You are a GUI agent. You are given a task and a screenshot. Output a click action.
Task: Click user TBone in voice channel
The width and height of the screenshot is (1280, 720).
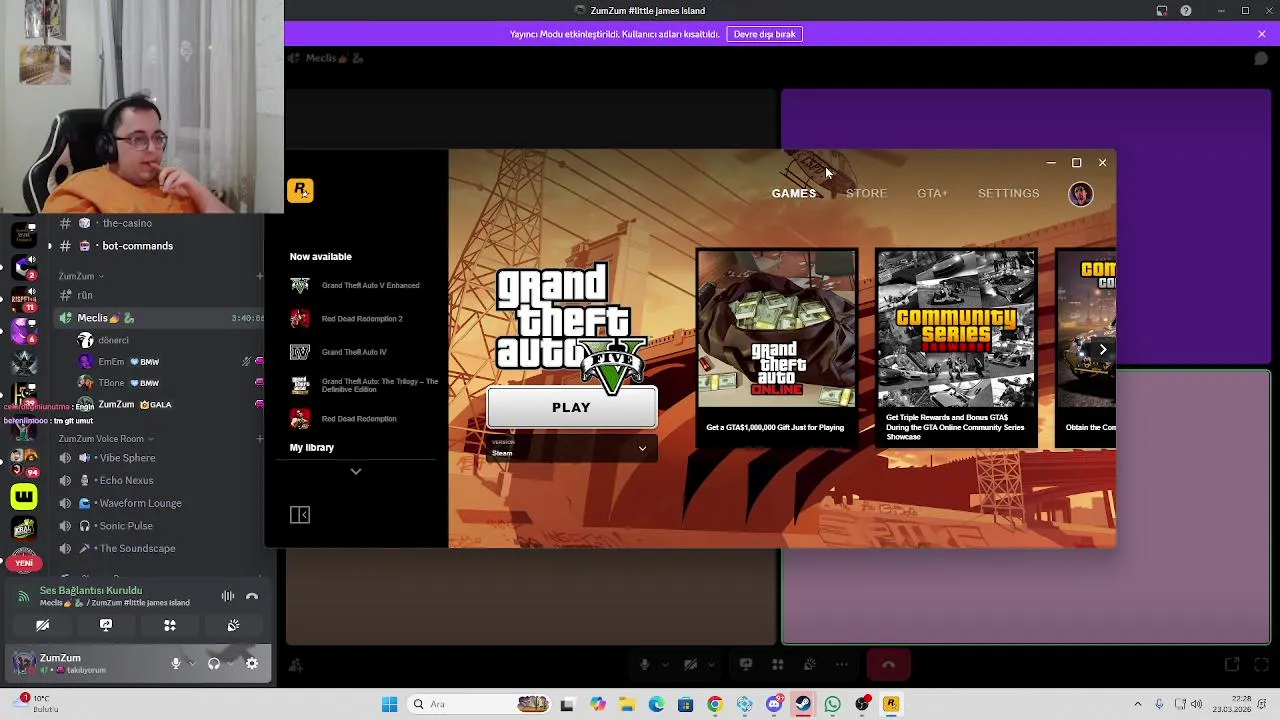click(111, 383)
